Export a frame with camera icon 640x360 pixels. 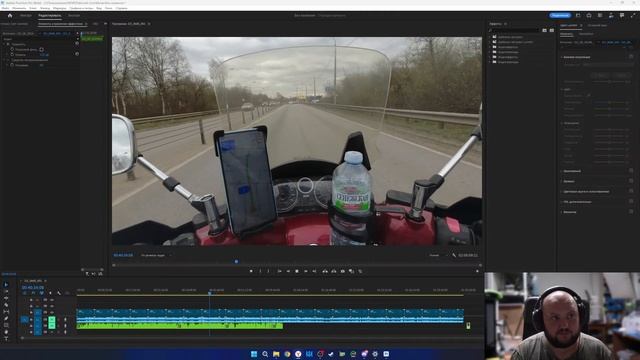343,271
